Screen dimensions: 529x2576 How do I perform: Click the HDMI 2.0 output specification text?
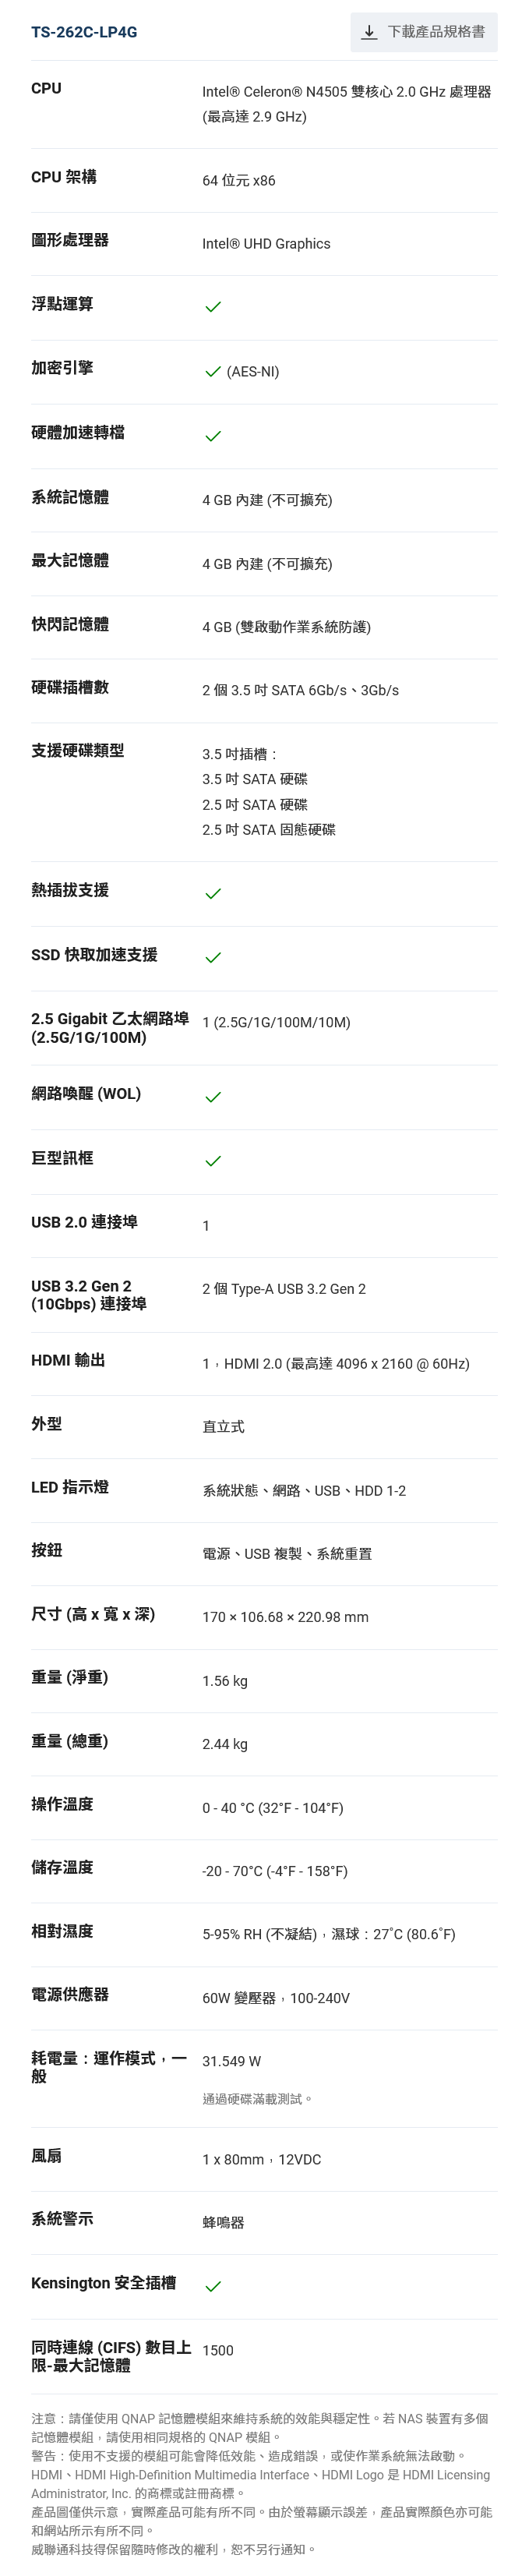point(335,1364)
